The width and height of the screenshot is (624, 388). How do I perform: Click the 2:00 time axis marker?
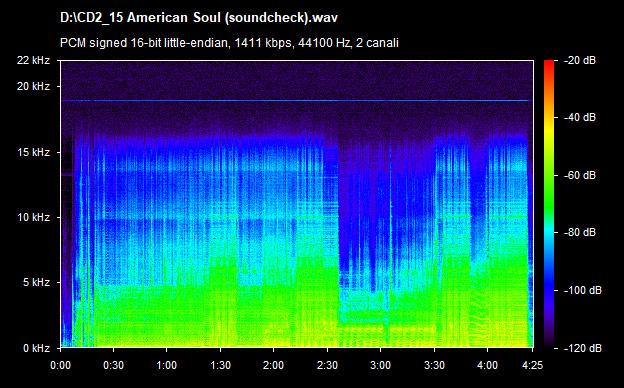pos(273,365)
